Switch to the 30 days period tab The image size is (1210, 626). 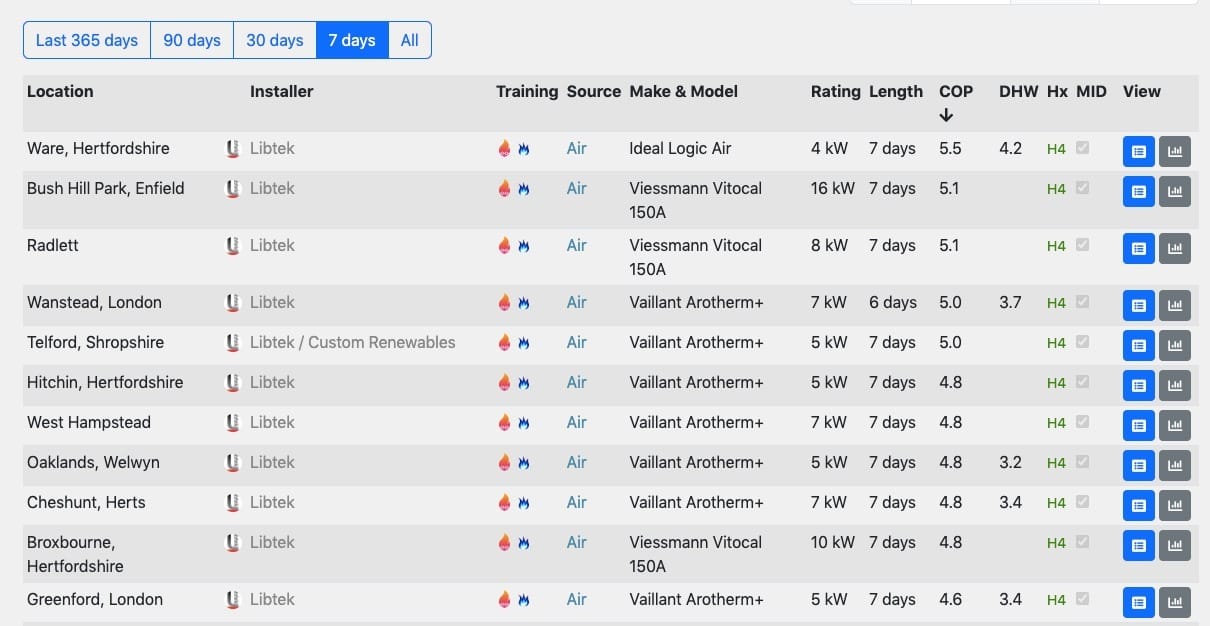pyautogui.click(x=275, y=40)
